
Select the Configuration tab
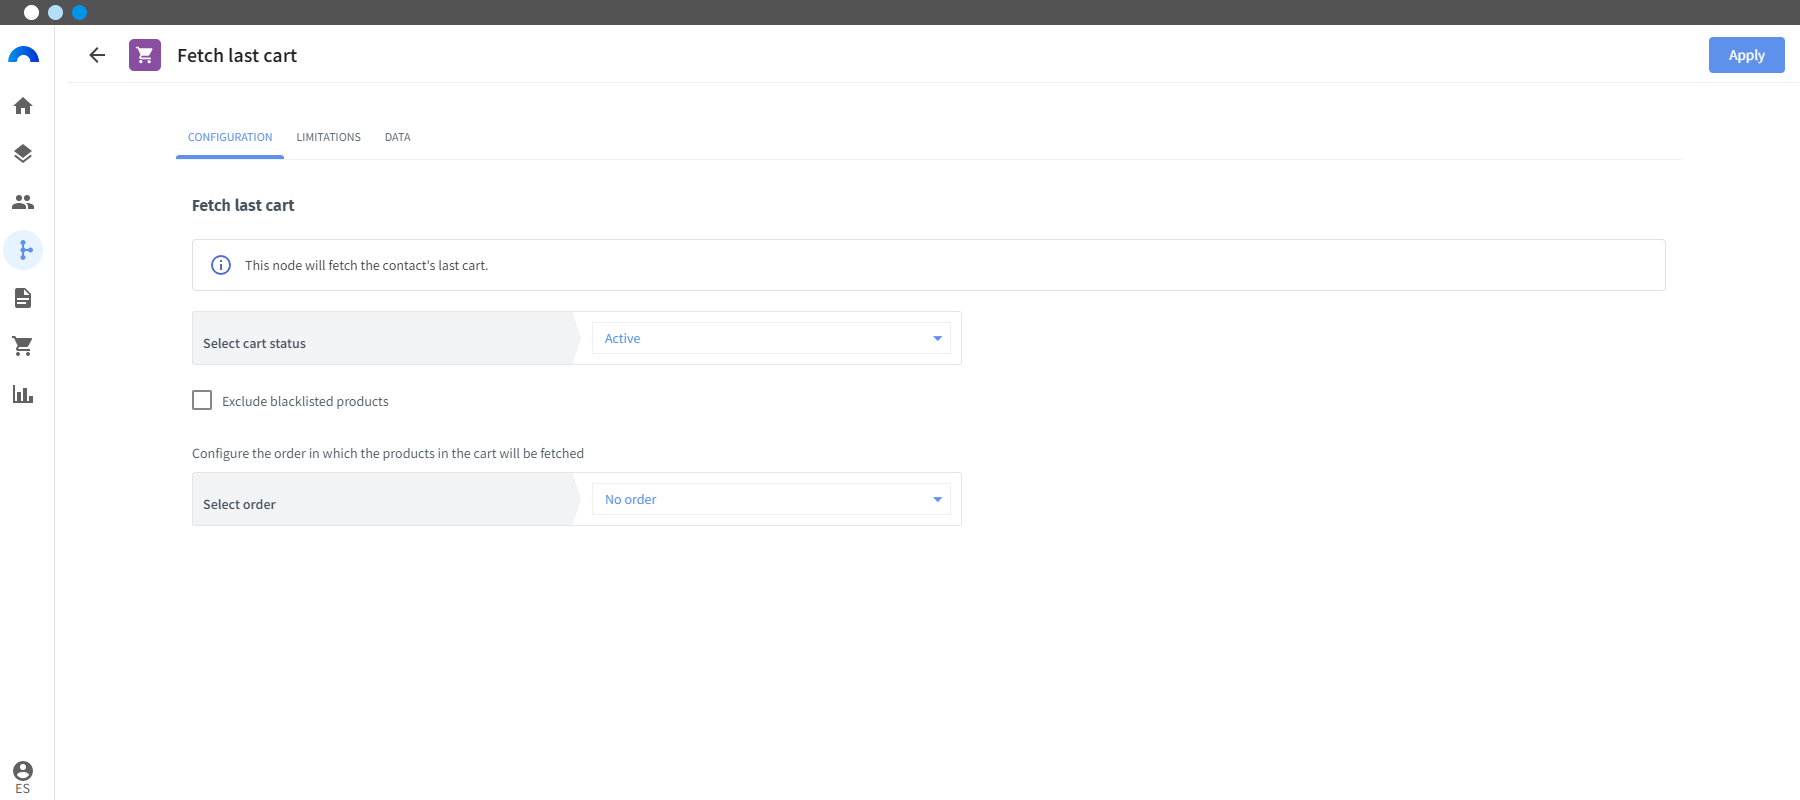click(x=230, y=137)
